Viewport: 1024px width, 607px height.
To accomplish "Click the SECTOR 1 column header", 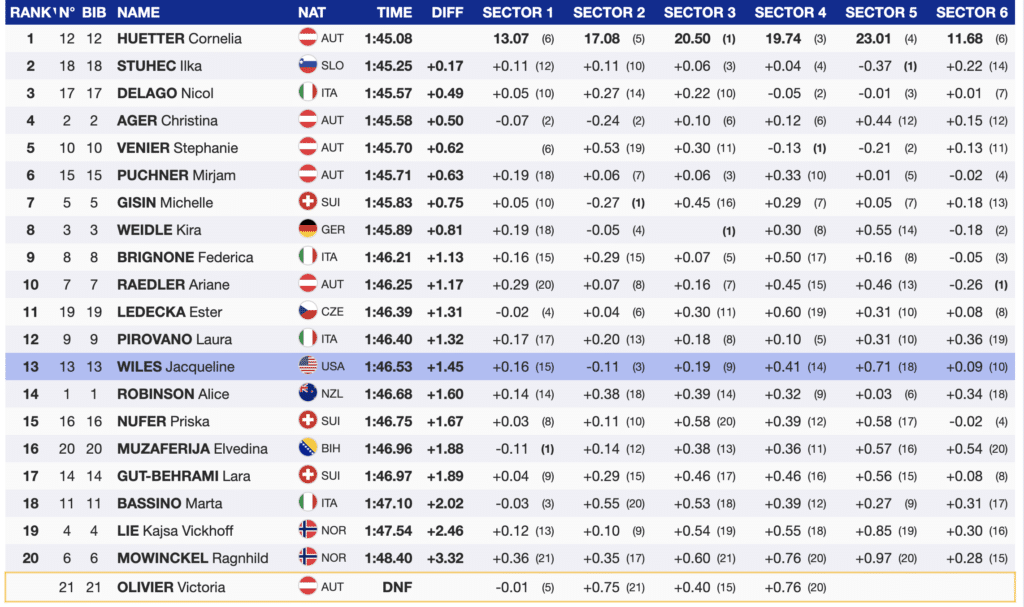I will [x=517, y=12].
